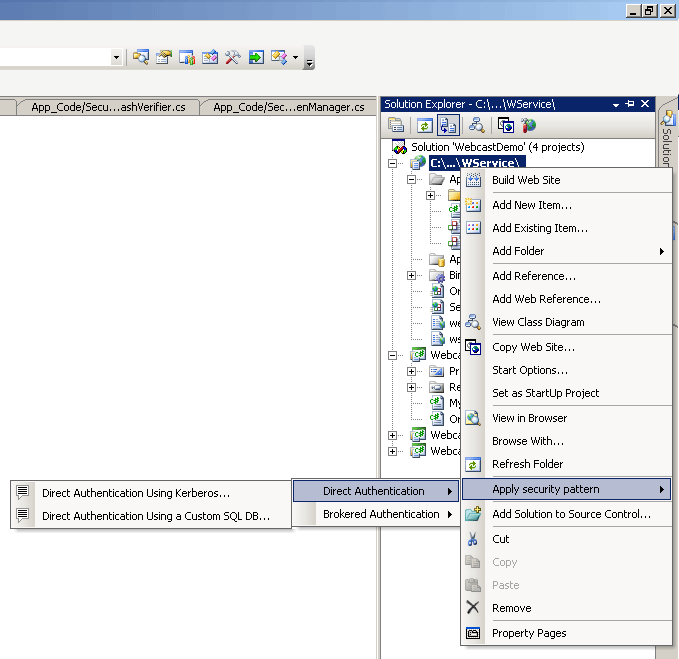Click Solution Explorer Properties icon
Viewport: 679px width, 659px height.
tap(396, 125)
